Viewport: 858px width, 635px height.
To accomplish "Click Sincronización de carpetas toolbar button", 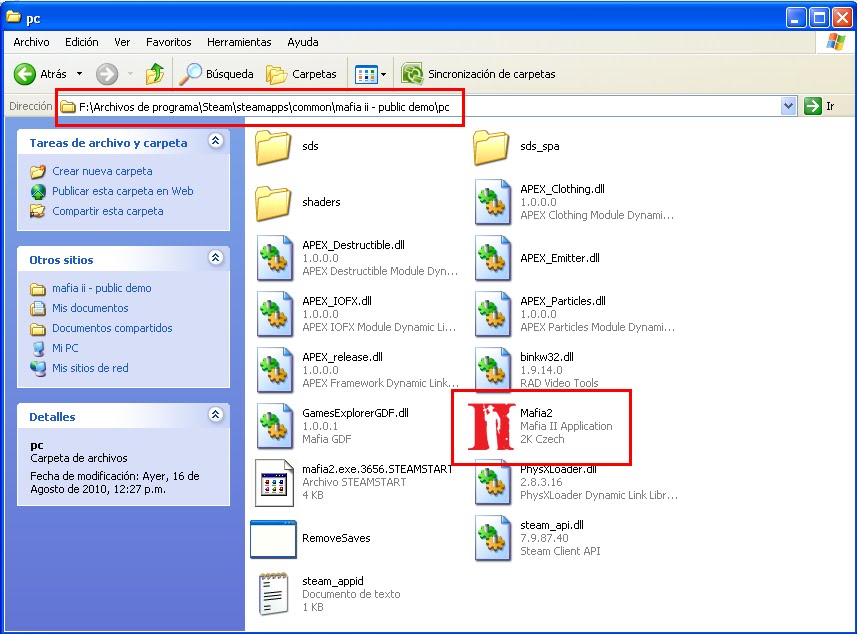I will click(478, 74).
